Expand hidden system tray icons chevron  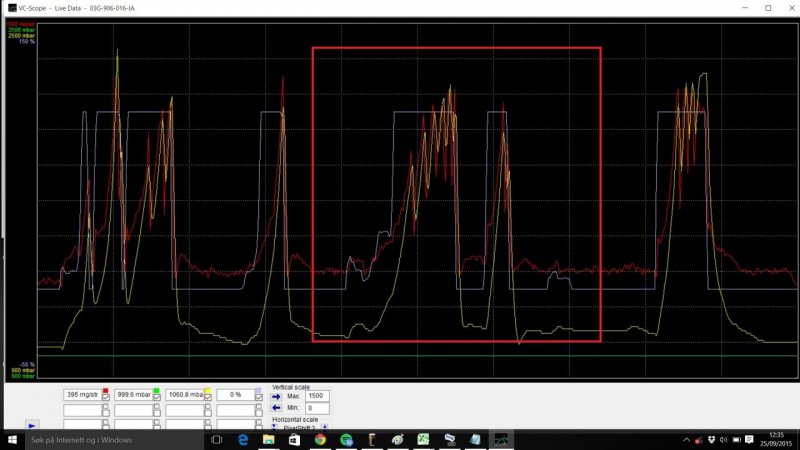point(686,439)
